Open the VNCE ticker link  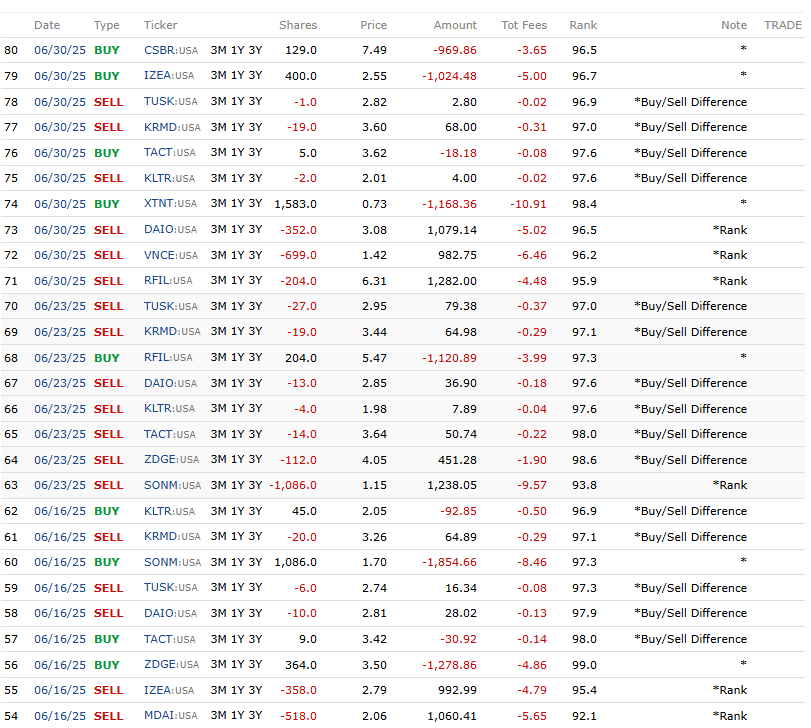[x=159, y=255]
